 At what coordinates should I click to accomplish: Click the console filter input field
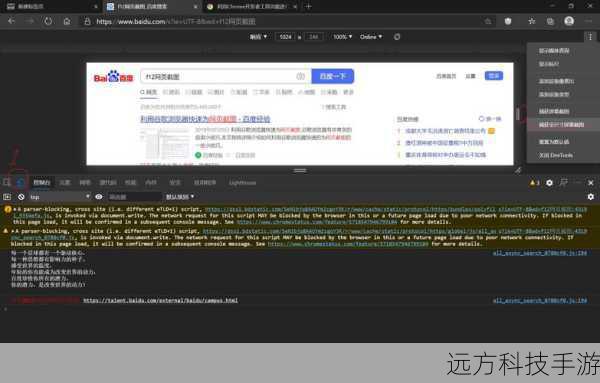pos(134,197)
